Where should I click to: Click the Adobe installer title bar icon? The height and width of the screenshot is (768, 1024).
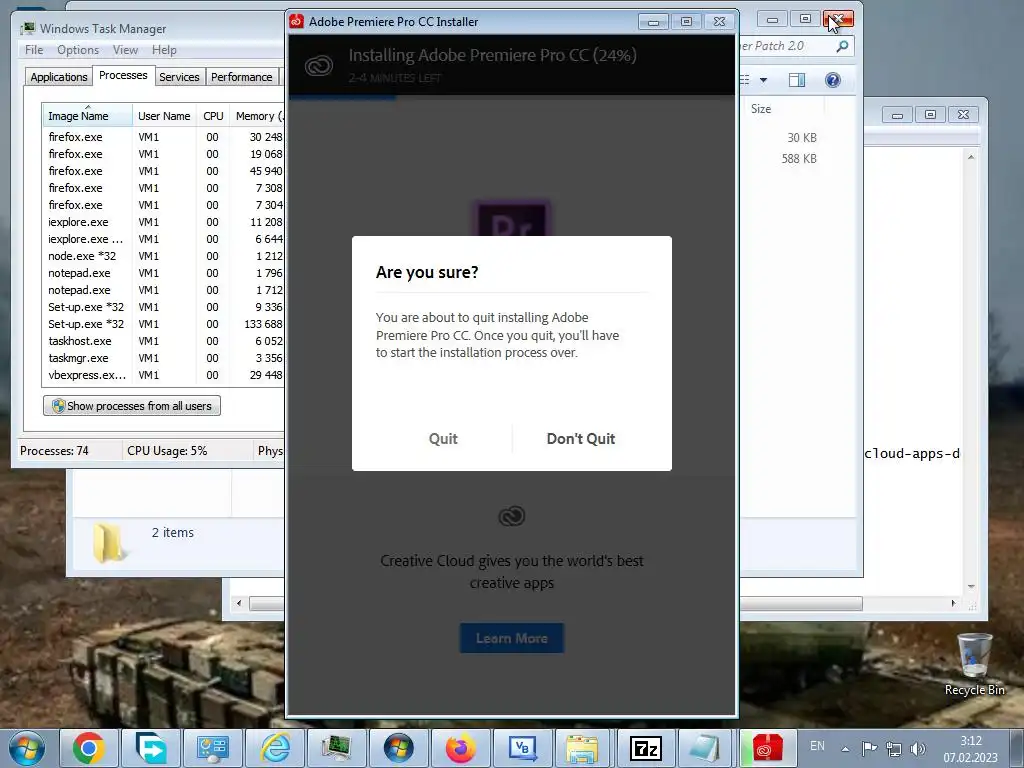296,22
